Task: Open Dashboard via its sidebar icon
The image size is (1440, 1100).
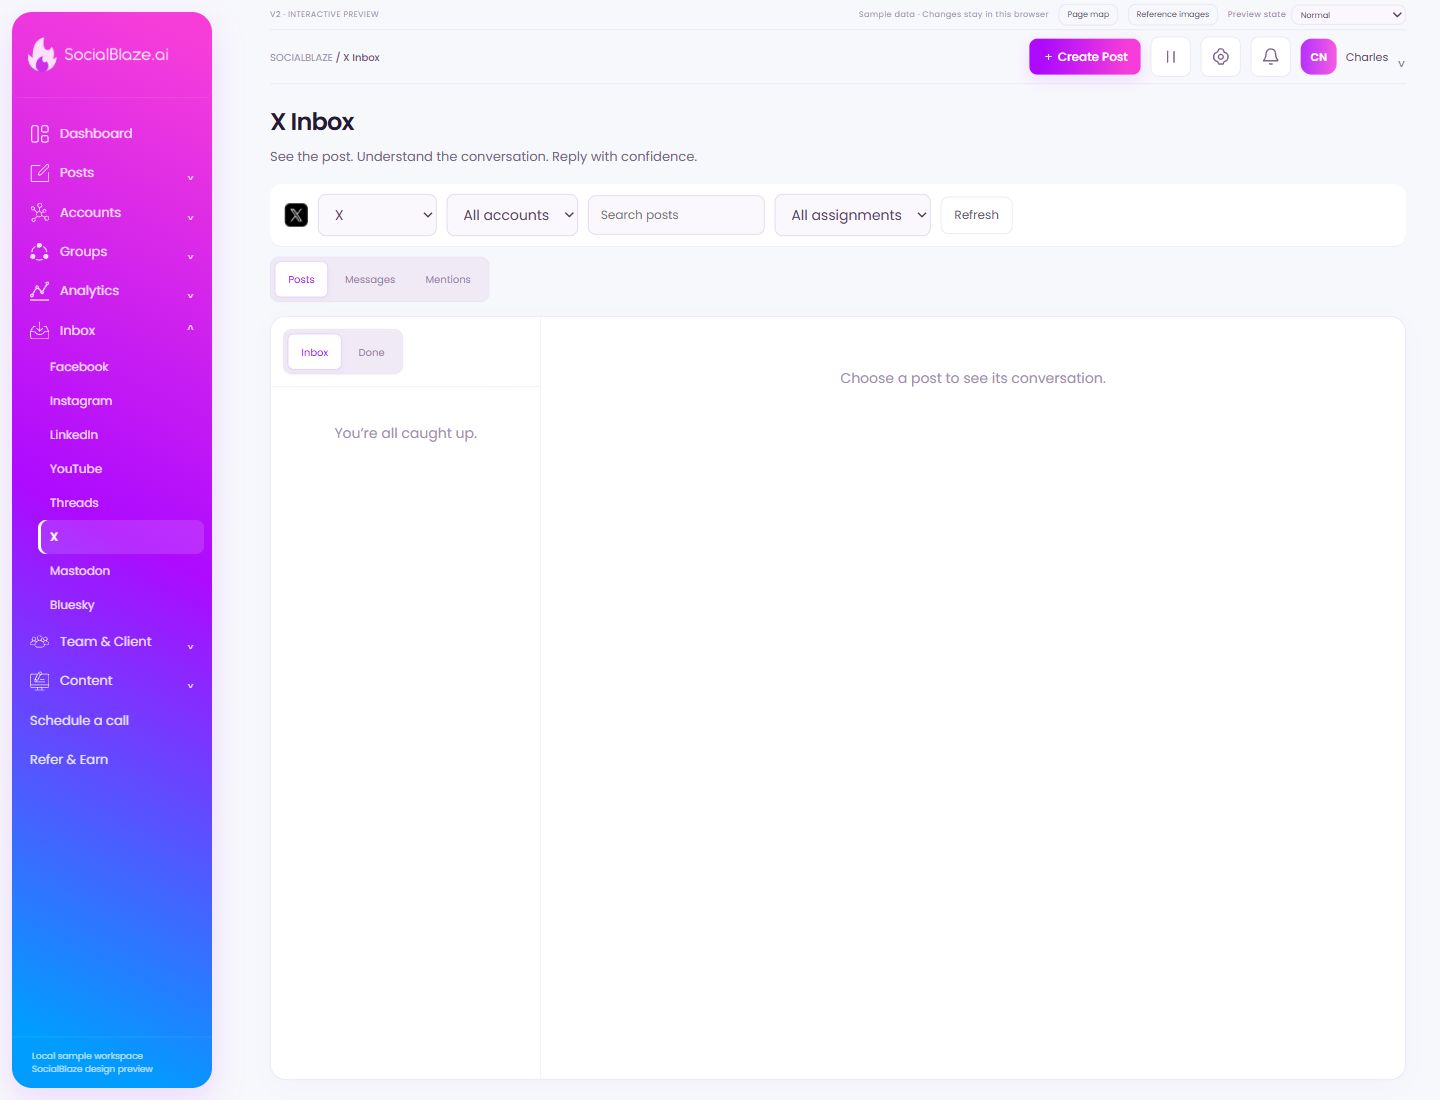Action: pyautogui.click(x=40, y=134)
